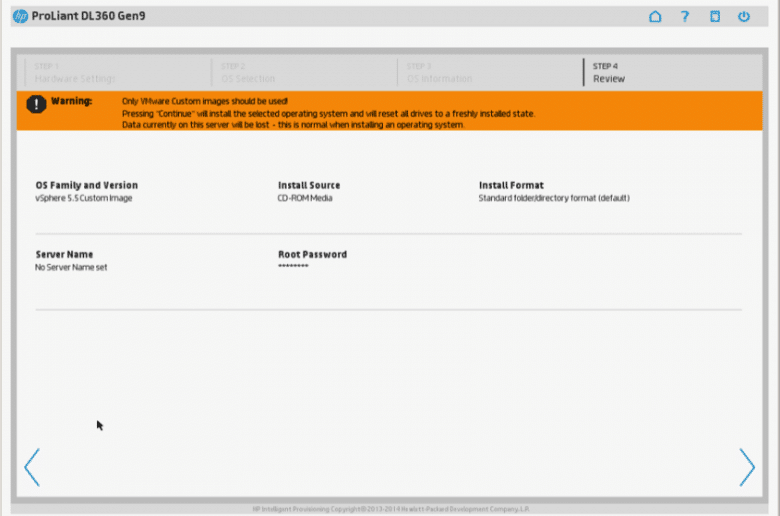
Task: Click 'CD-ROM Media' install source value
Action: [x=305, y=198]
